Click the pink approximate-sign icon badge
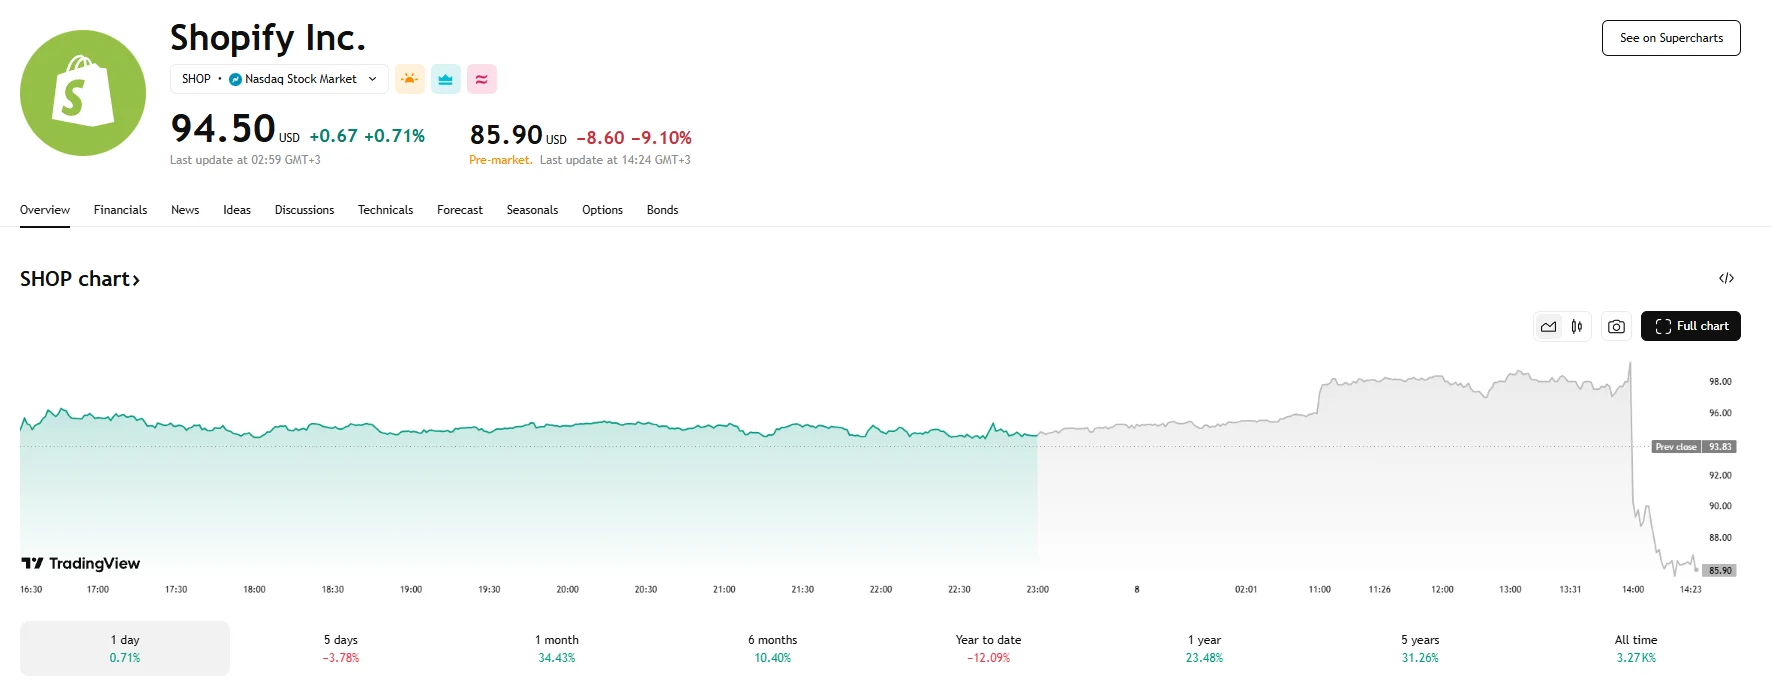Screen dimensions: 1772x685 (x=482, y=79)
